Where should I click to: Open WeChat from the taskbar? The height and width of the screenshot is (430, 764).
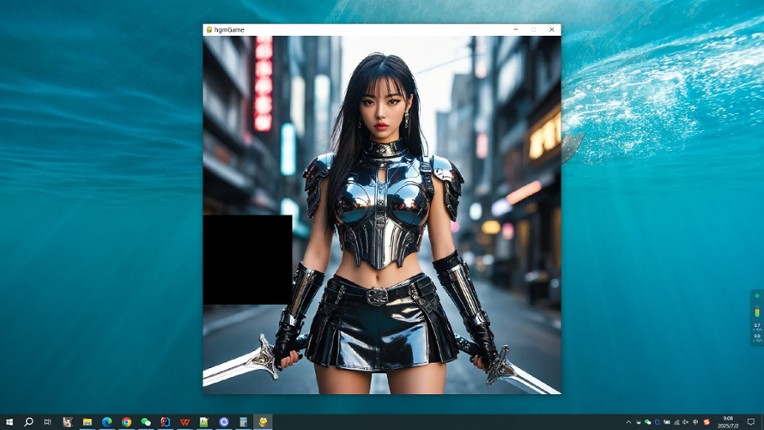click(x=146, y=422)
